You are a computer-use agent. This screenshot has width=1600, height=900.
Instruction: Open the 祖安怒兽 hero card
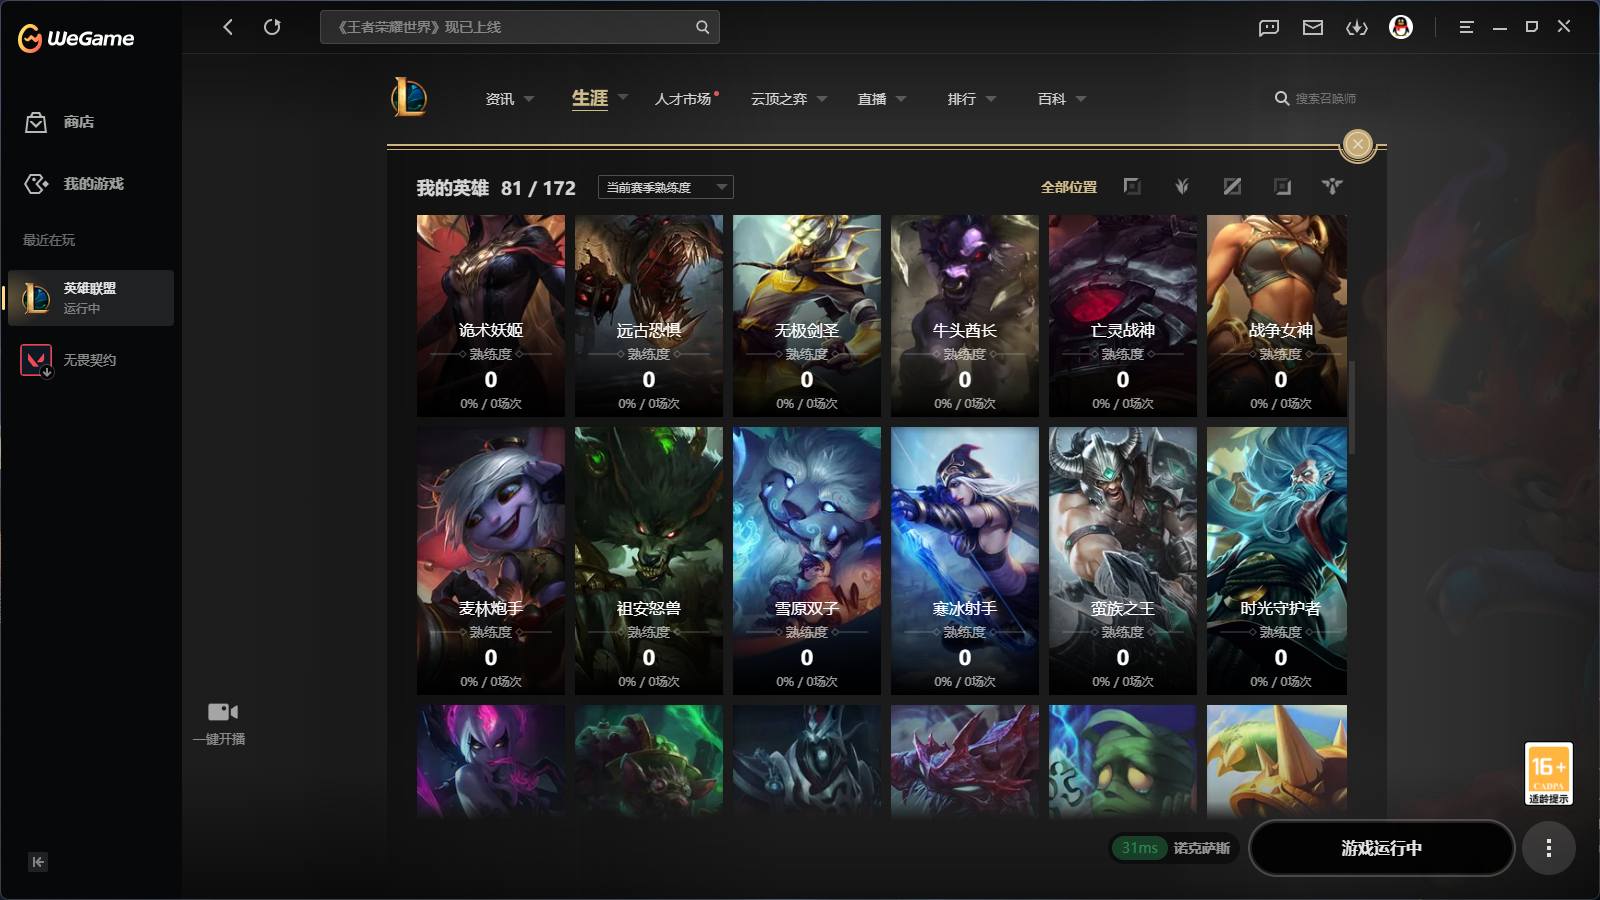pyautogui.click(x=649, y=561)
